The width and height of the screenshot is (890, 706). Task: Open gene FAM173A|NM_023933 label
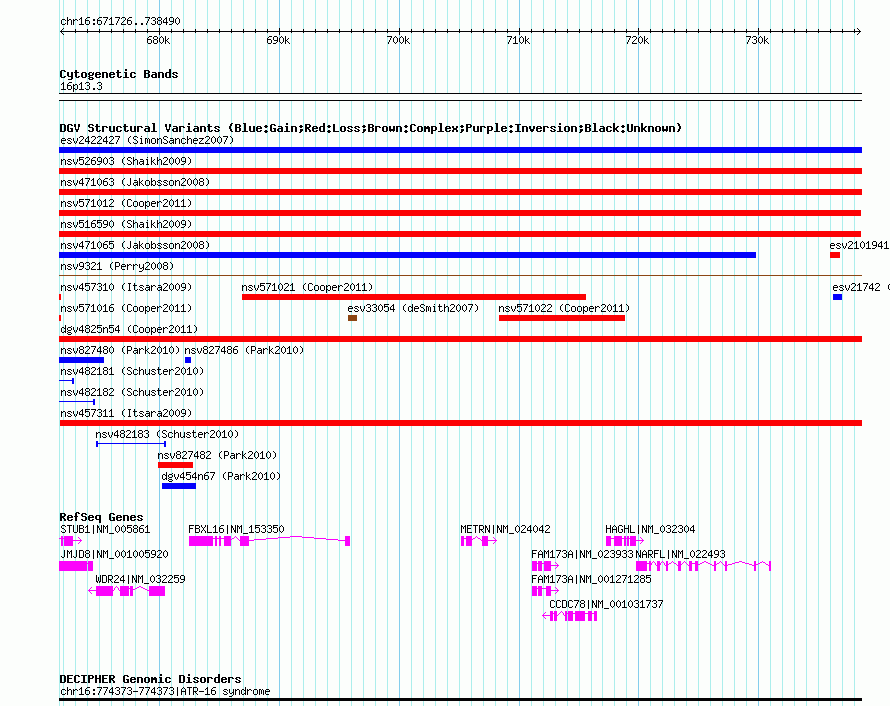pos(582,554)
